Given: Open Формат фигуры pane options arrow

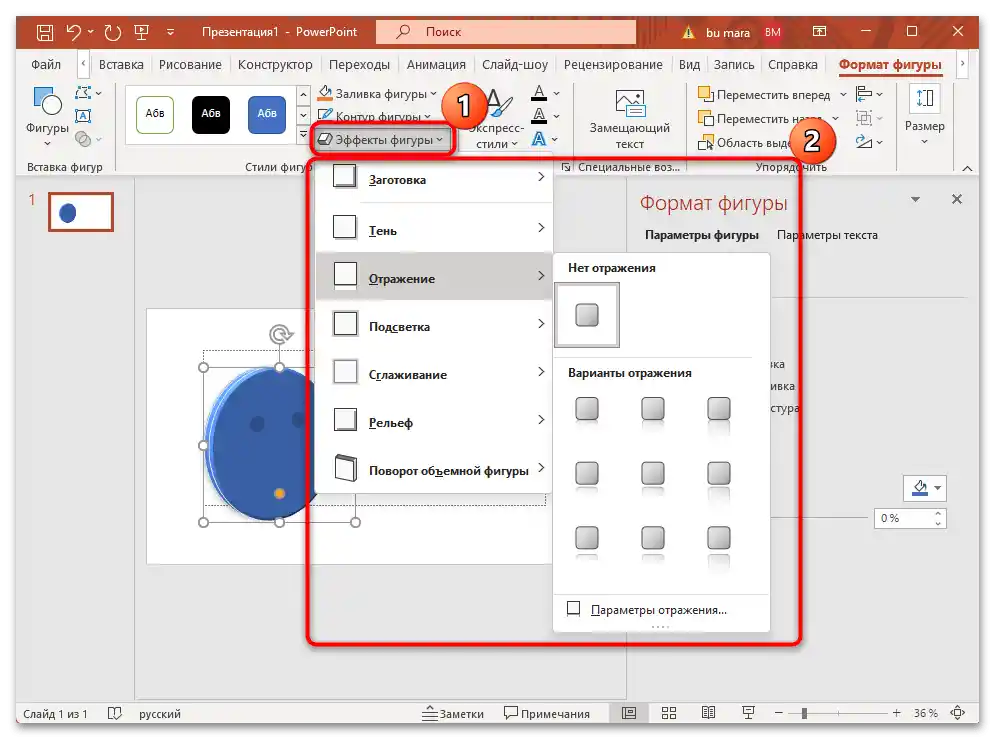Looking at the screenshot, I should [x=915, y=199].
